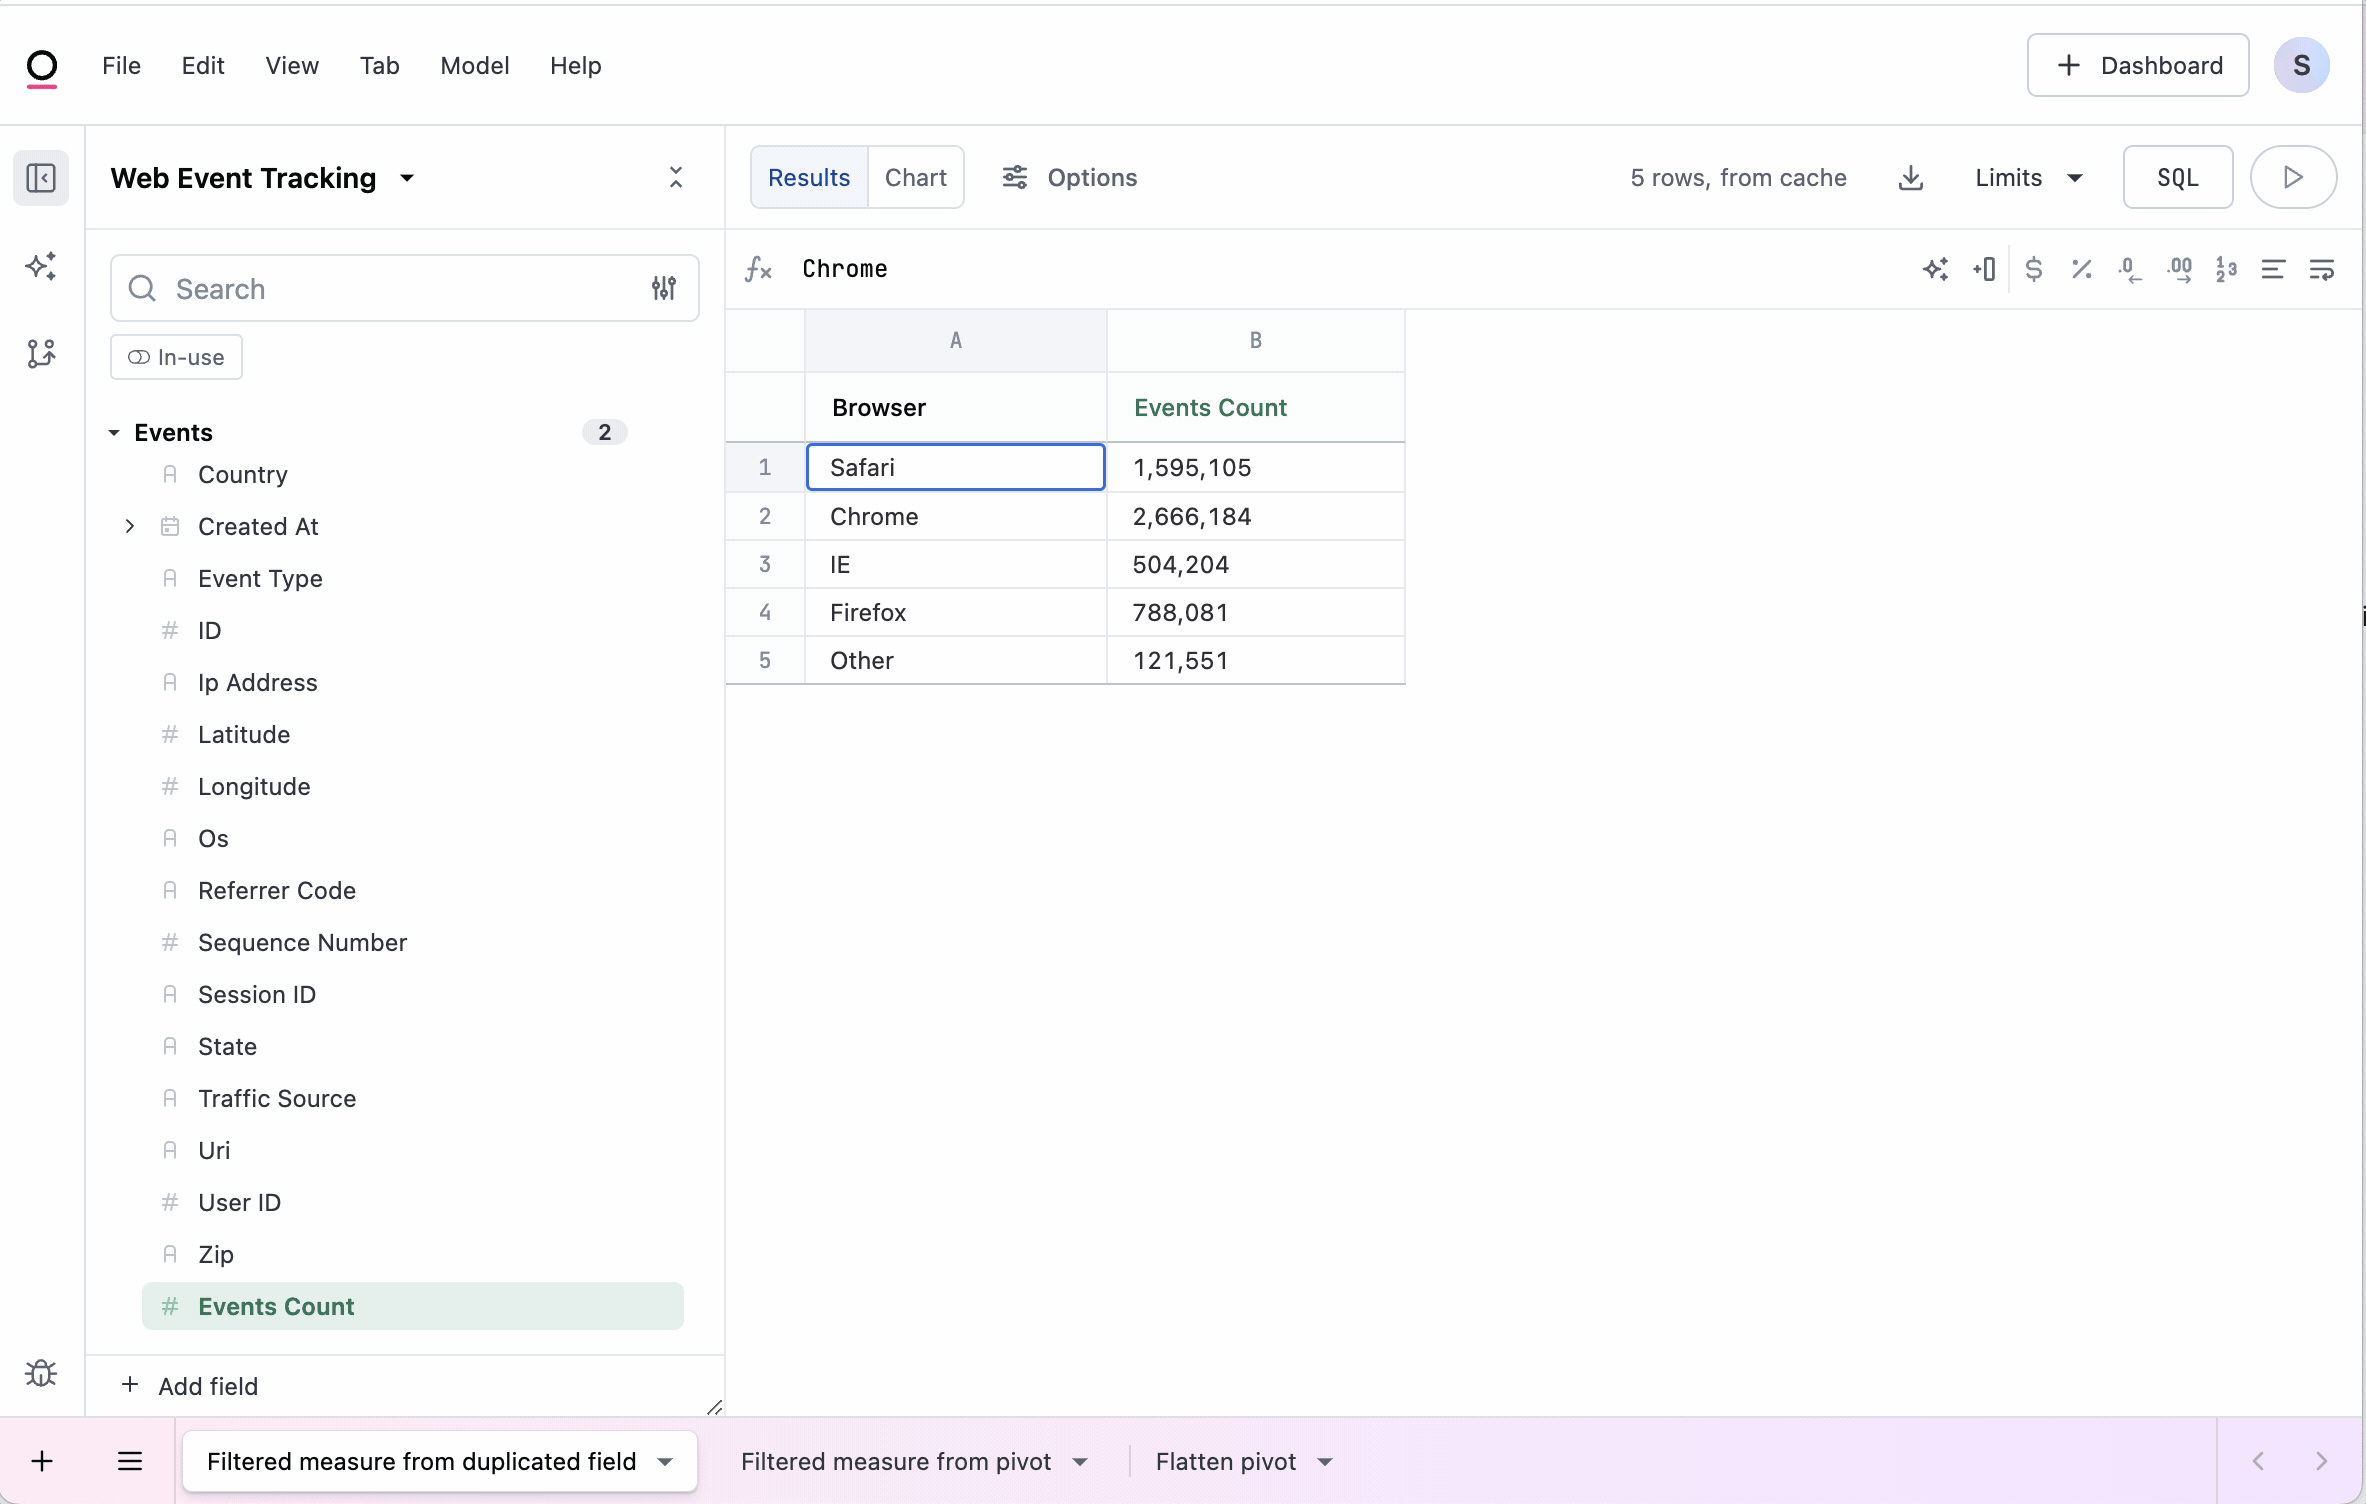Download the query results

coord(1911,177)
